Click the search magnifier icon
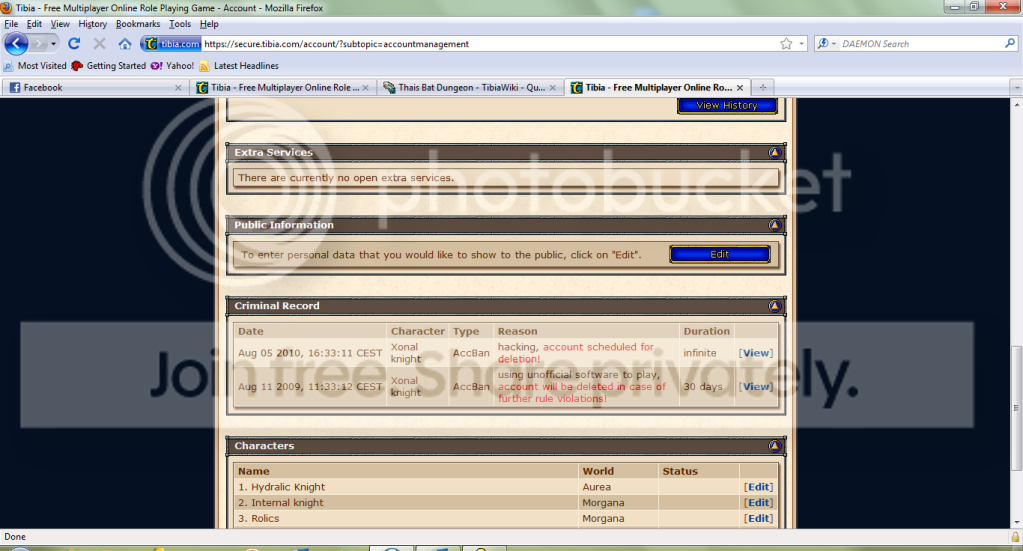This screenshot has height=551, width=1023. tap(1010, 44)
